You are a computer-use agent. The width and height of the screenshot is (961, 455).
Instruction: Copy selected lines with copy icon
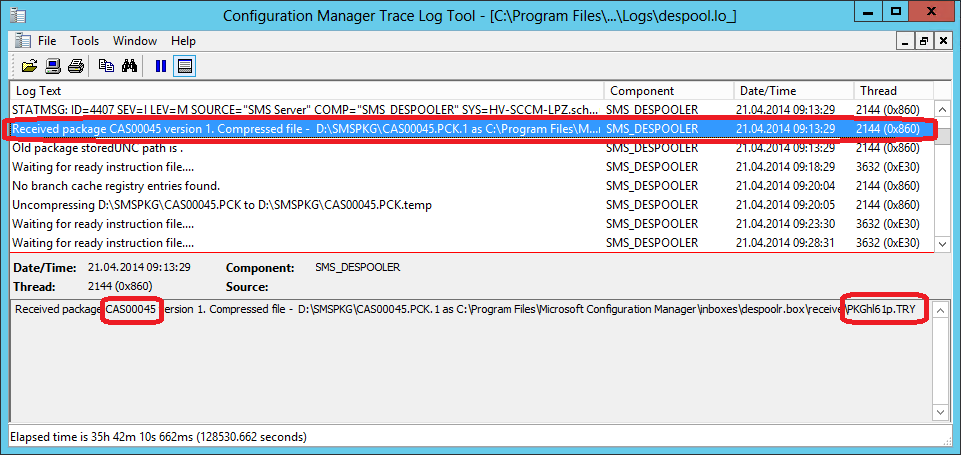[x=107, y=66]
